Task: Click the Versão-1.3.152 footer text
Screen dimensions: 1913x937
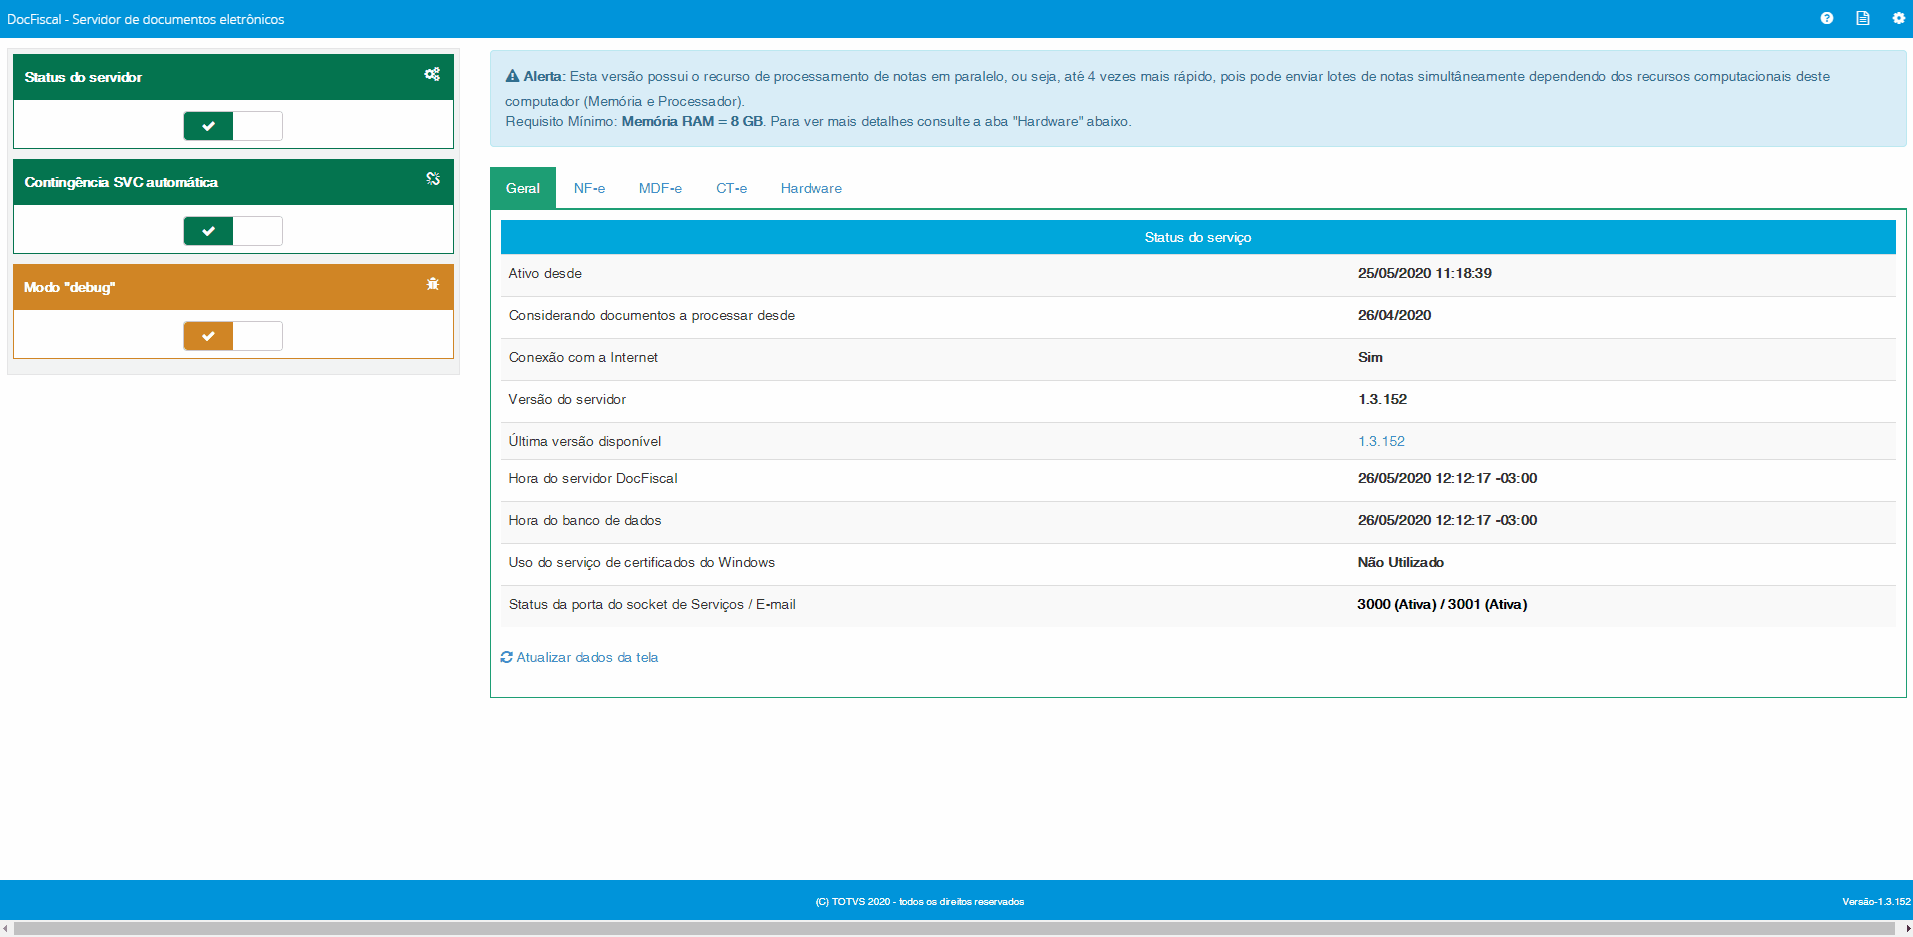Action: [x=1876, y=902]
